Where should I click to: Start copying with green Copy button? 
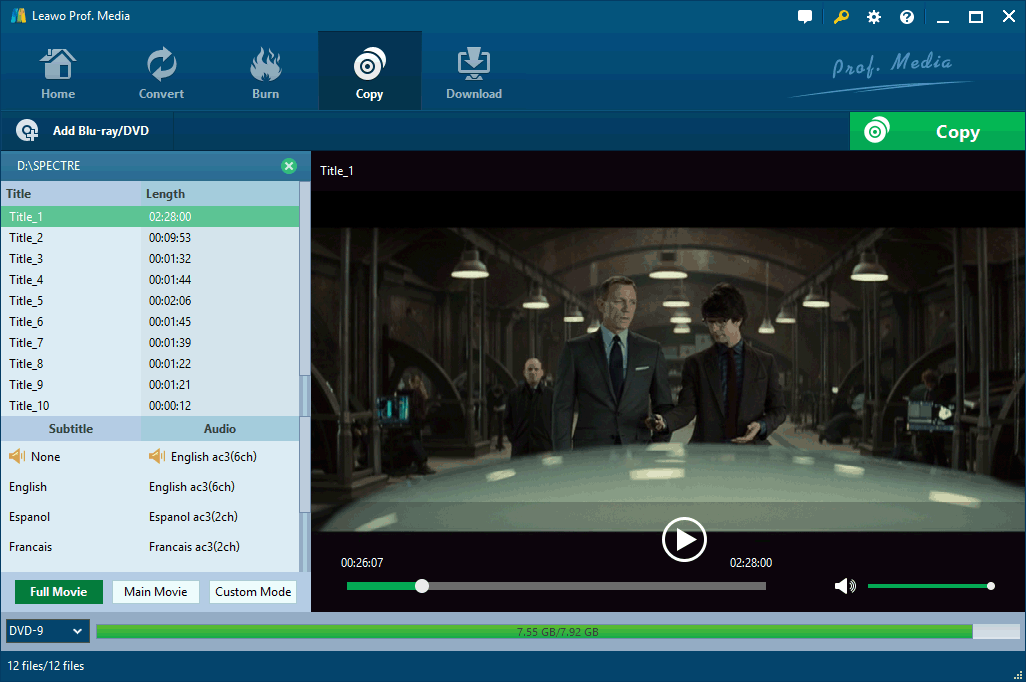tap(937, 132)
